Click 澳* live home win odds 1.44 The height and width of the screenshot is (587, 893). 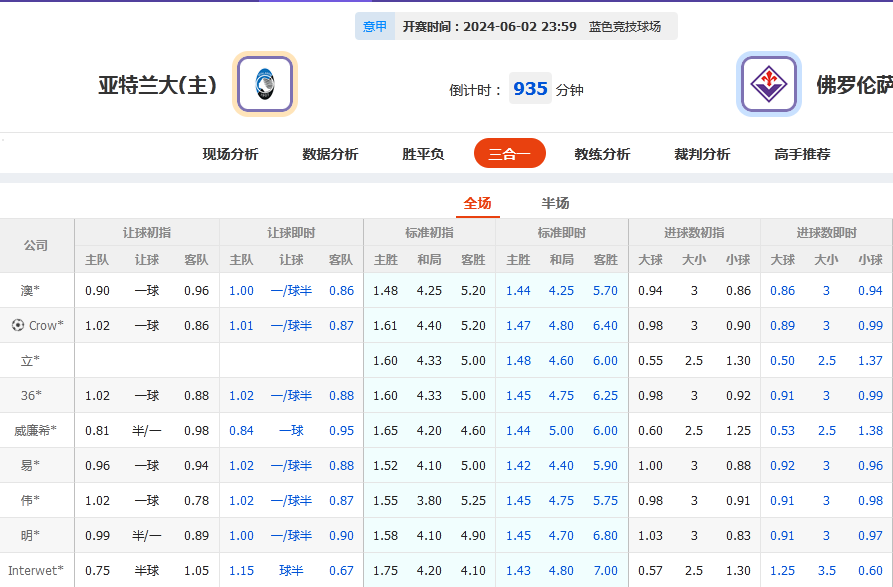(x=518, y=289)
